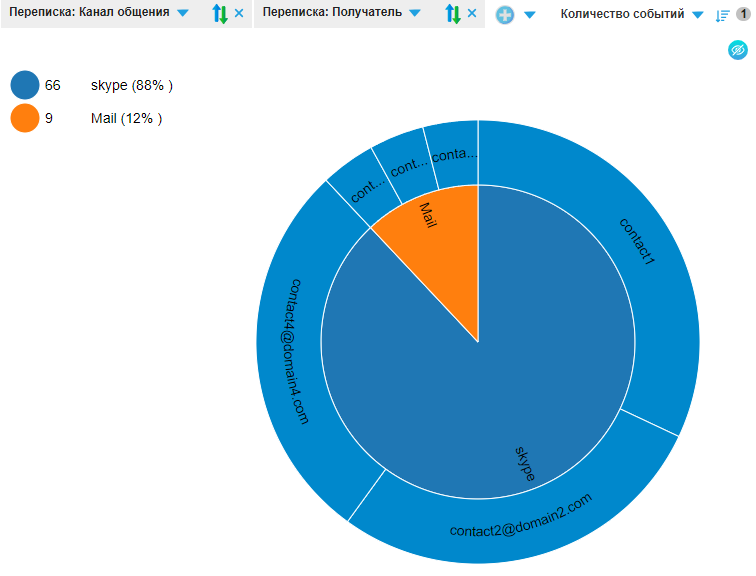The image size is (756, 576).
Task: Select the contact4@domain4.com ring segment
Action: pos(295,350)
